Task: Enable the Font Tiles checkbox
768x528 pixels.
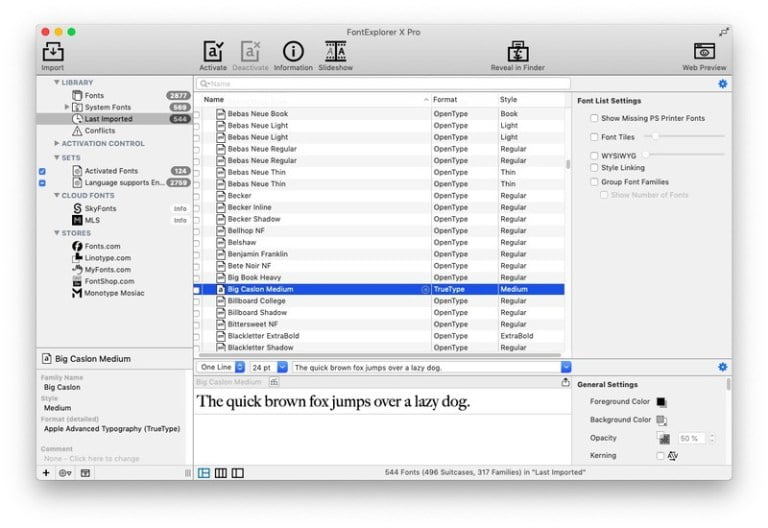Action: coord(594,137)
